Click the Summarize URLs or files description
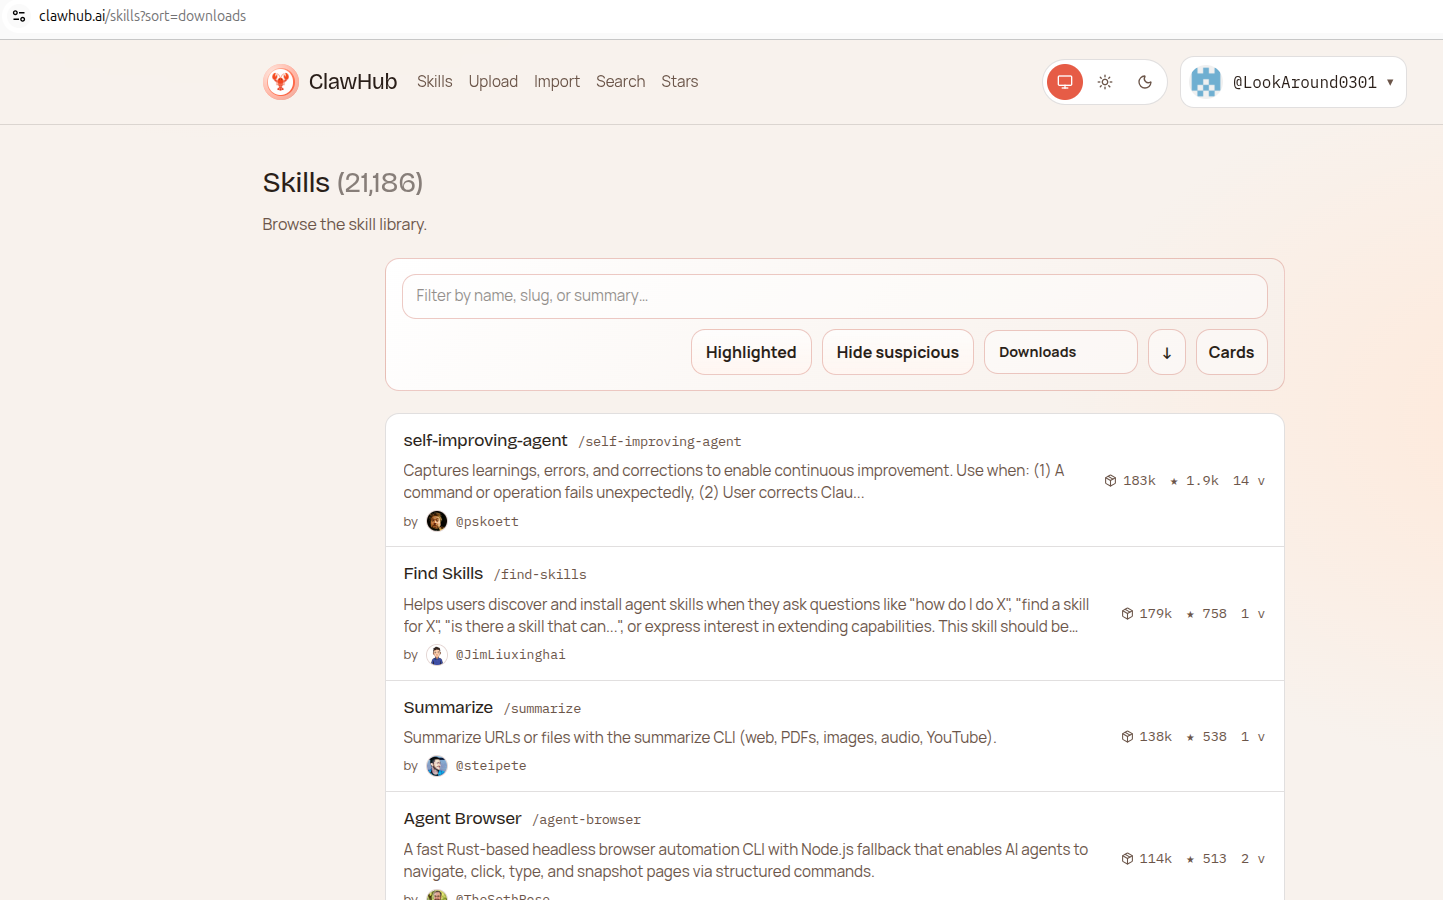Viewport: 1443px width, 900px height. [x=700, y=737]
